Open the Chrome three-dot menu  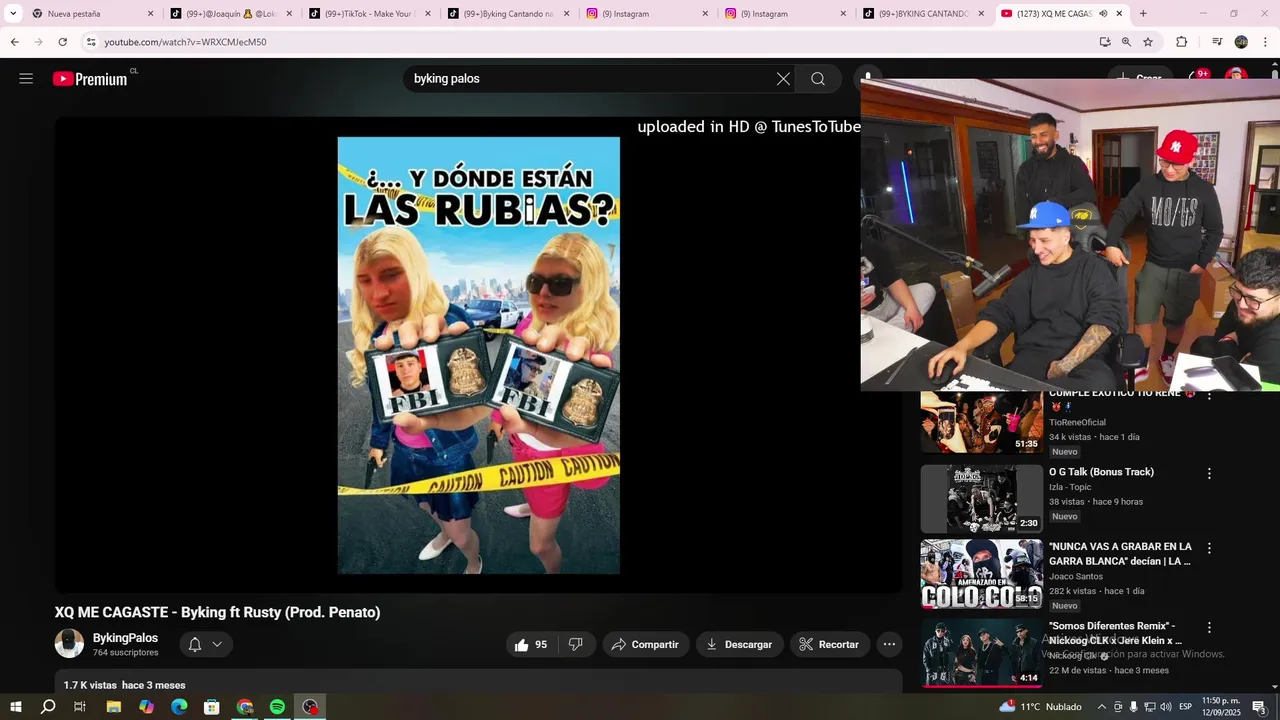(x=1265, y=42)
